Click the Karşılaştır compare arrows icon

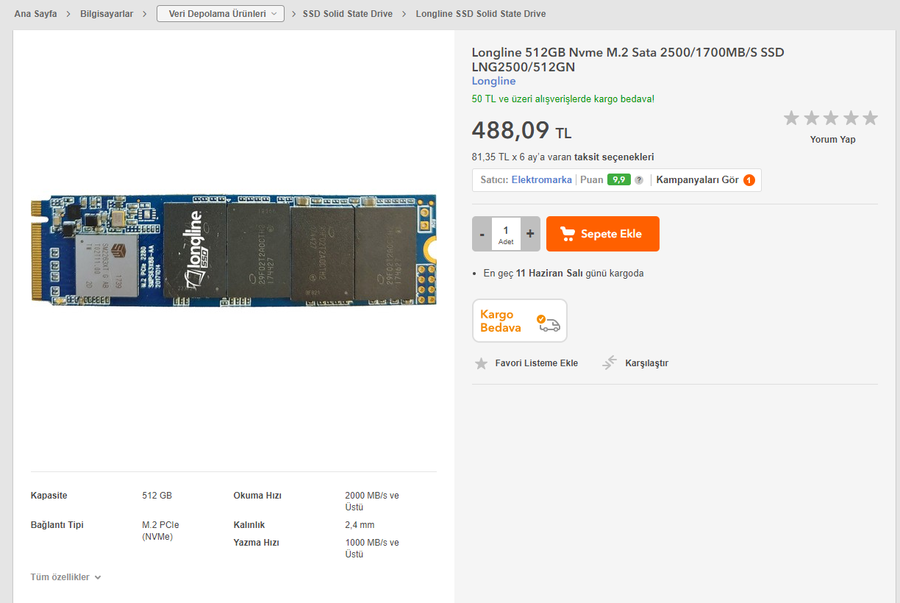click(609, 363)
